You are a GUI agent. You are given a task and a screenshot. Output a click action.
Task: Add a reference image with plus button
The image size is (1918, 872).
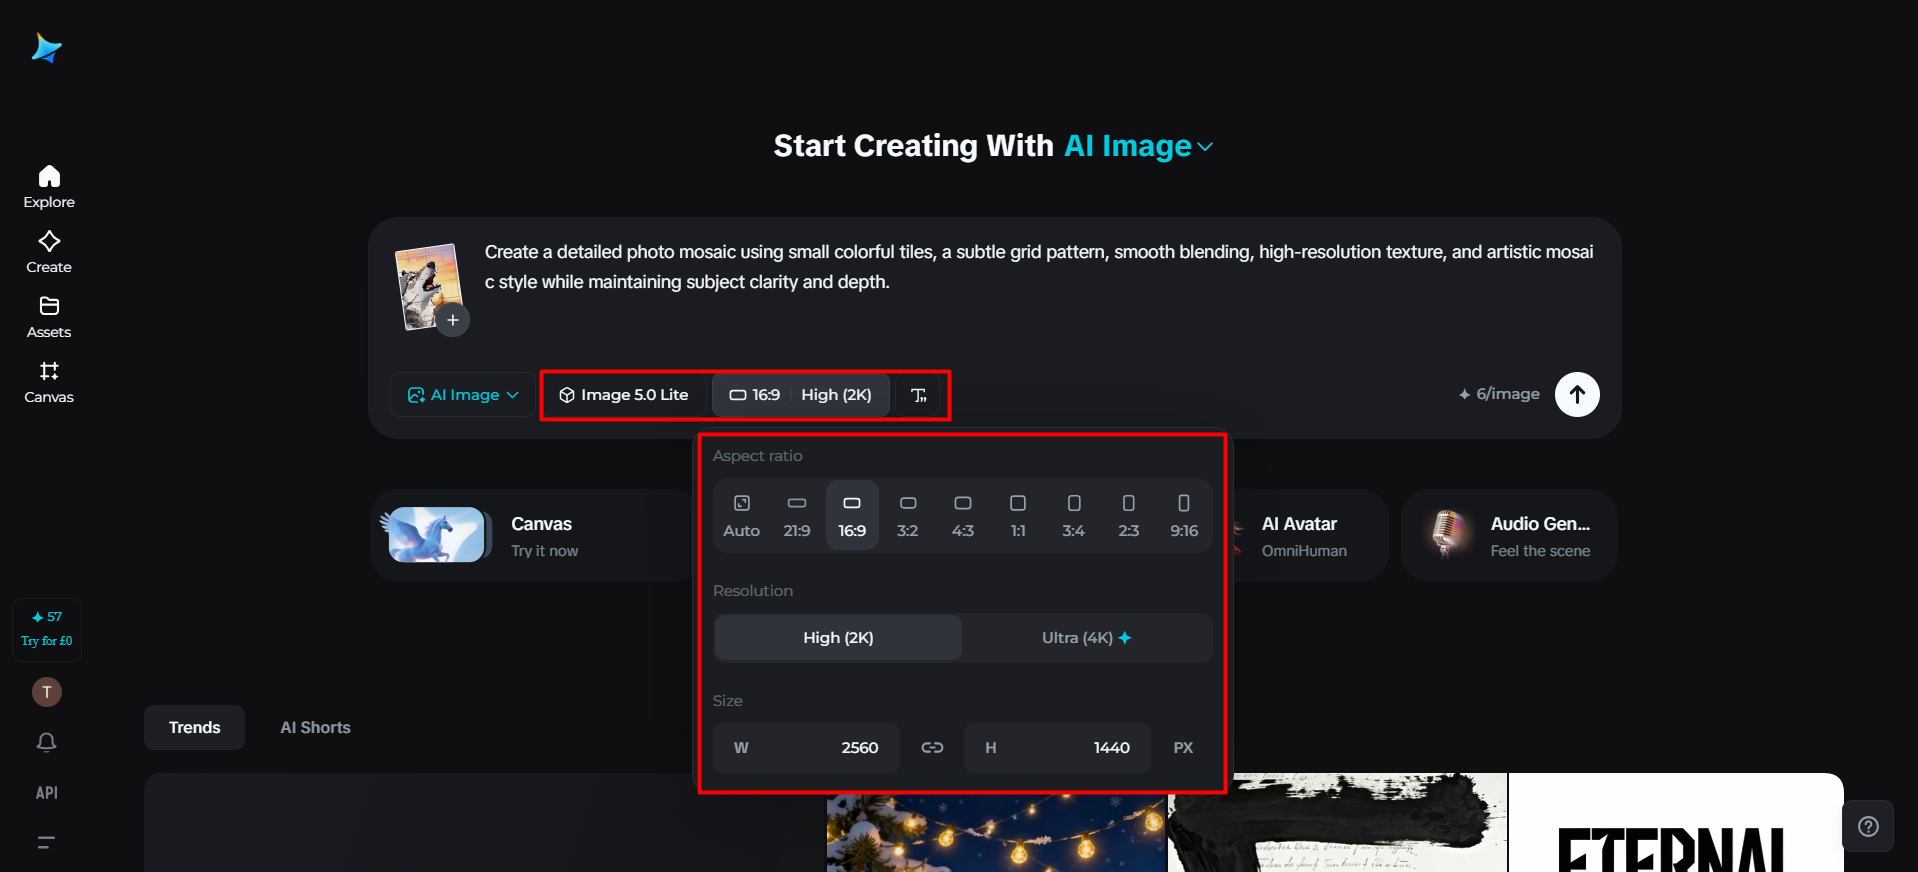pyautogui.click(x=453, y=320)
